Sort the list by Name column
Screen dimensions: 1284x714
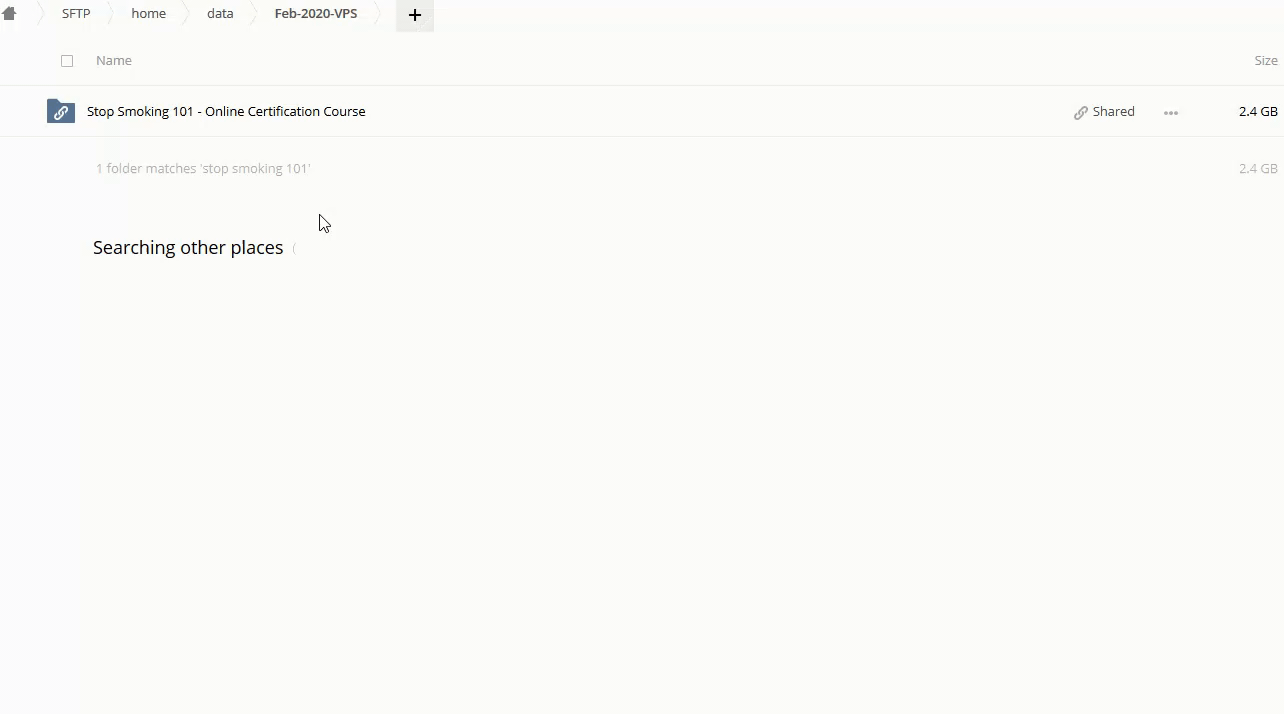113,61
